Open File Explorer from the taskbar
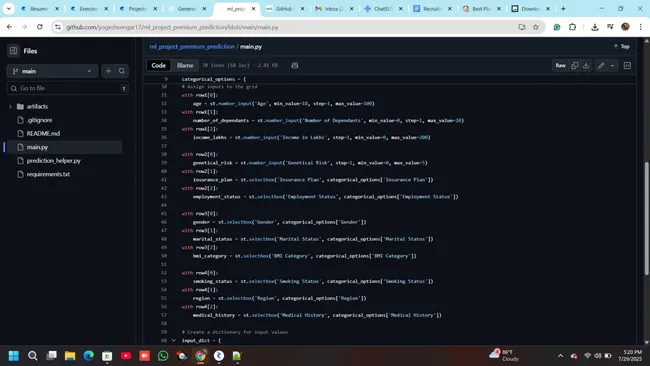 [70, 356]
